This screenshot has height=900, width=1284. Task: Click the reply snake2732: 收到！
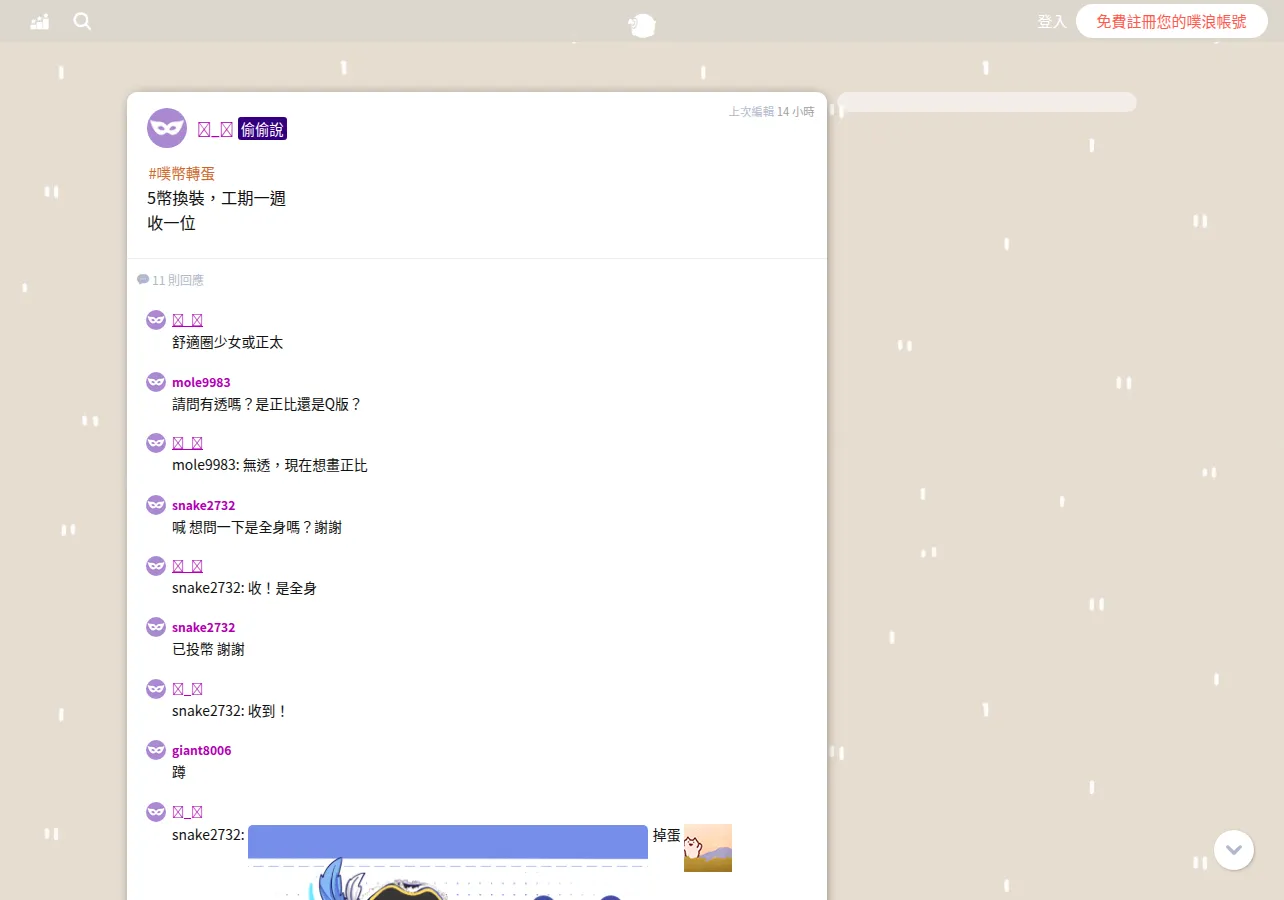pos(230,711)
